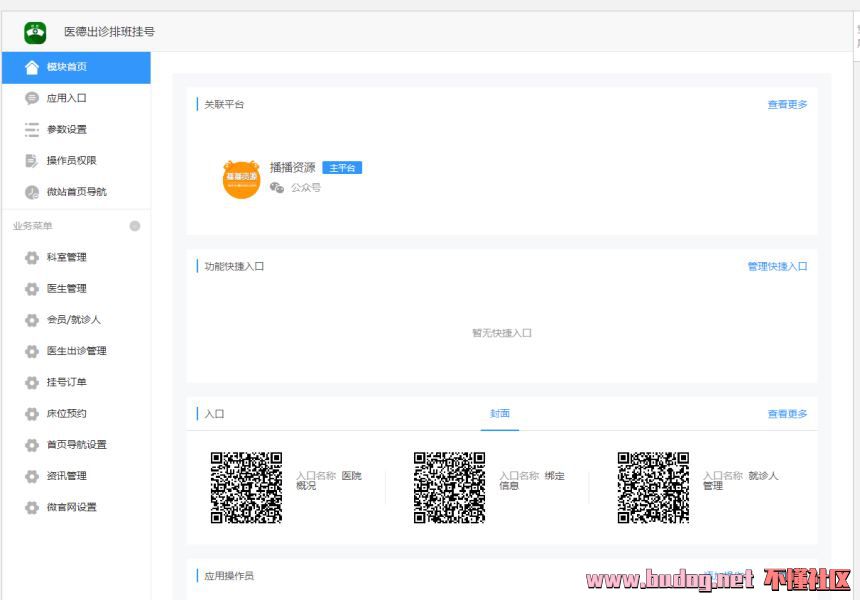Click the WeChat icon beside 公众号
Image resolution: width=860 pixels, height=600 pixels.
(277, 188)
